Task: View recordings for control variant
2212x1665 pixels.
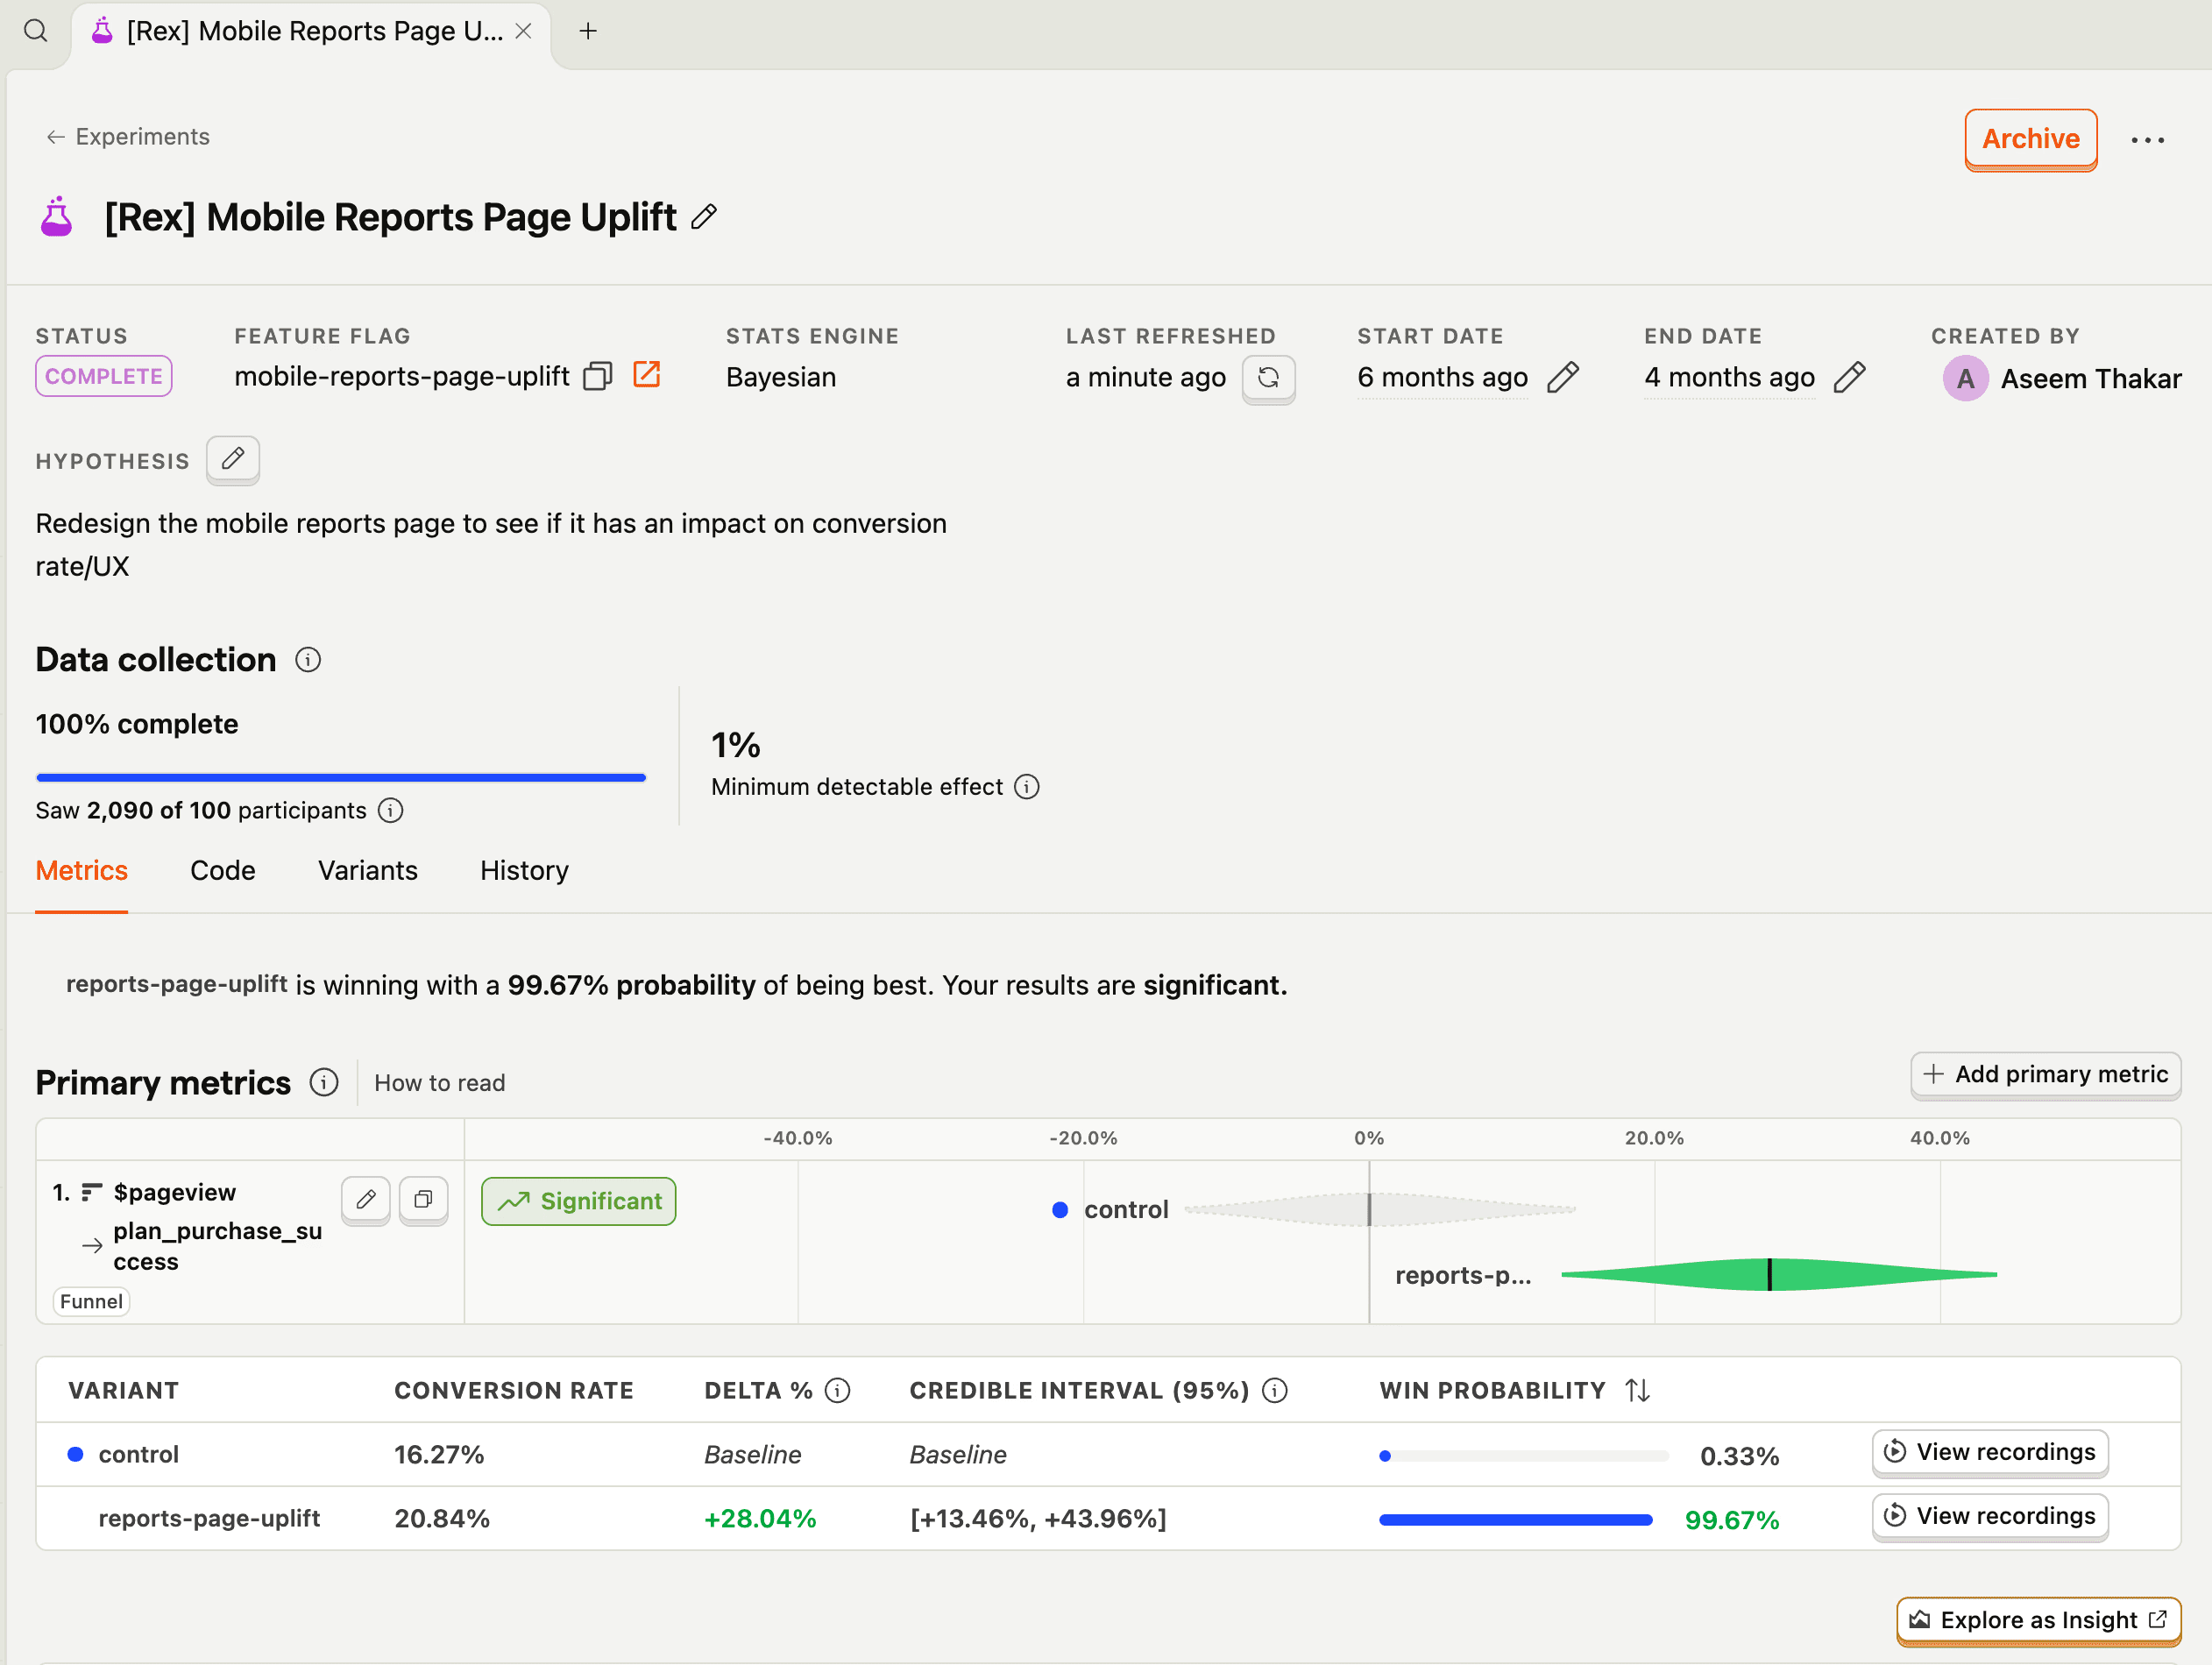Action: pyautogui.click(x=1989, y=1452)
